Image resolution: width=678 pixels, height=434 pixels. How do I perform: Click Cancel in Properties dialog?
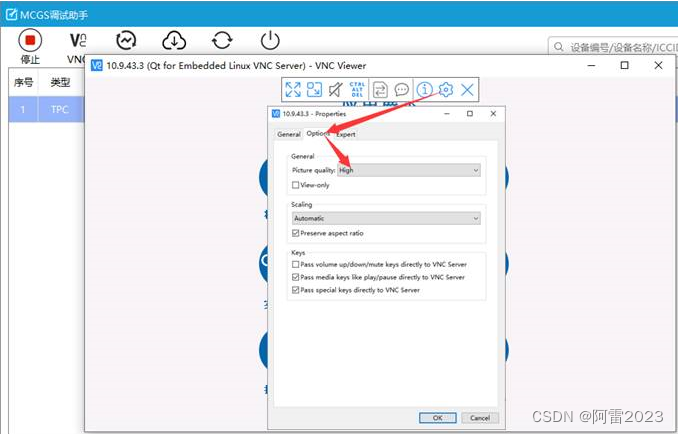click(480, 418)
